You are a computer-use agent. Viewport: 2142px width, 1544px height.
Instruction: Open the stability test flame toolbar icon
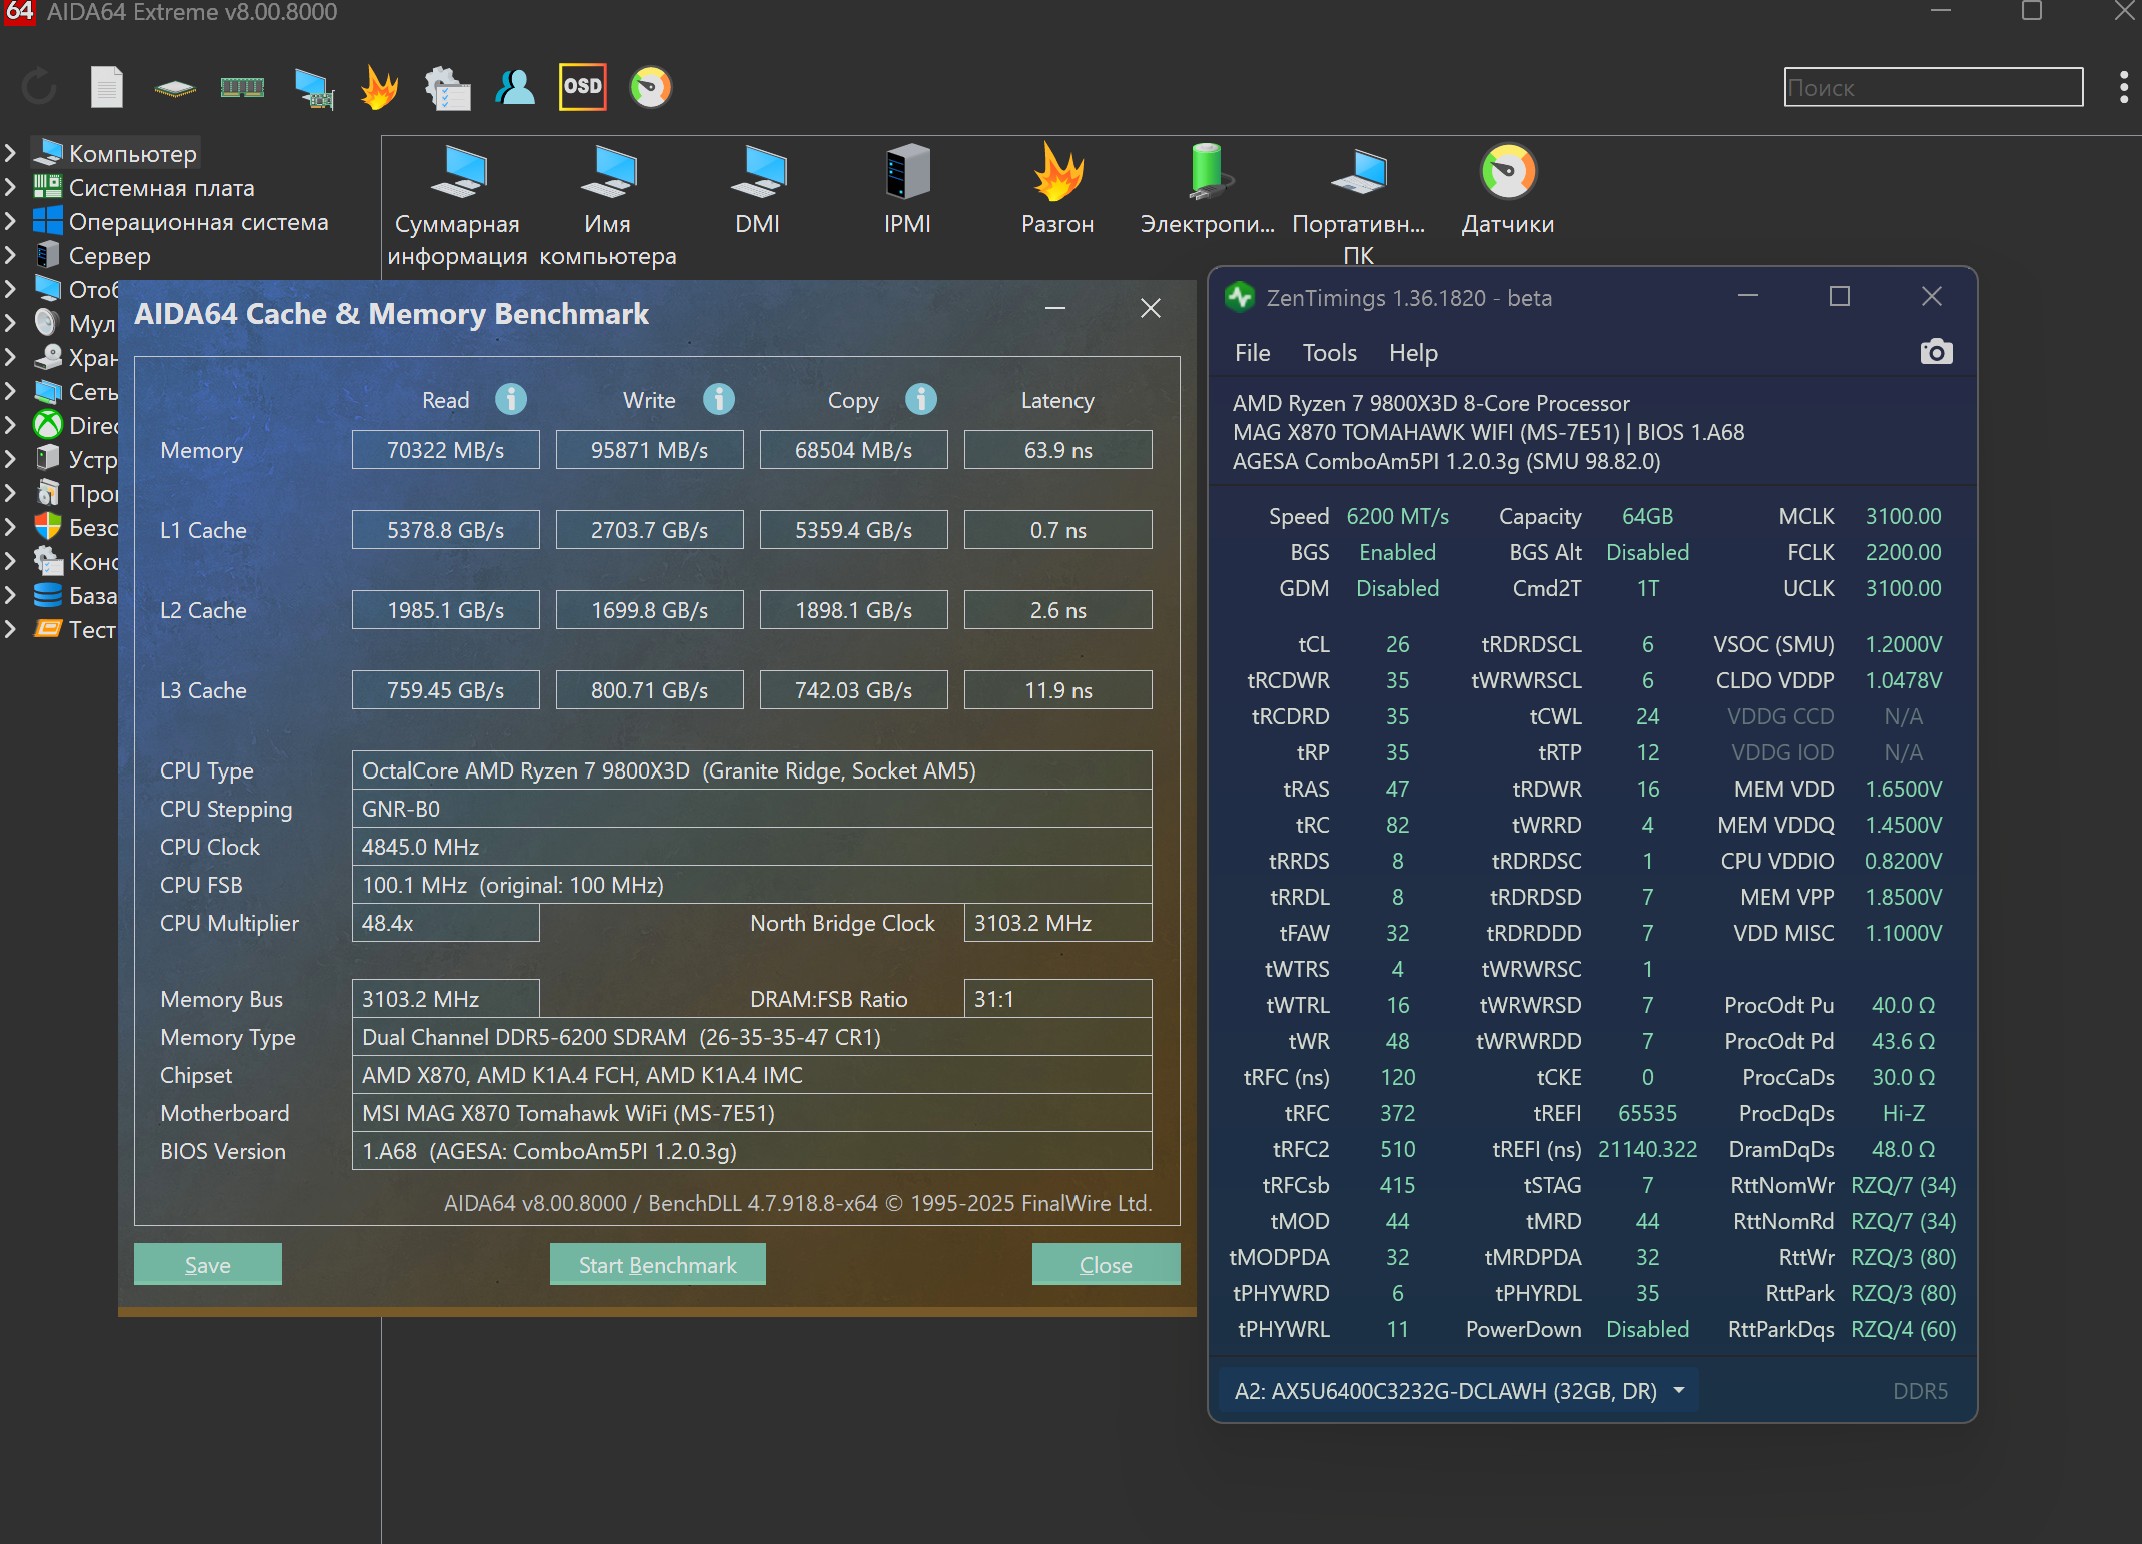(x=379, y=87)
